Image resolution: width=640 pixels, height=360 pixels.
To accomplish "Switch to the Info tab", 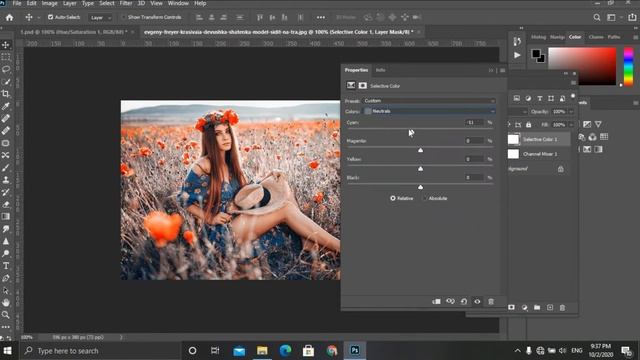I will pos(380,70).
